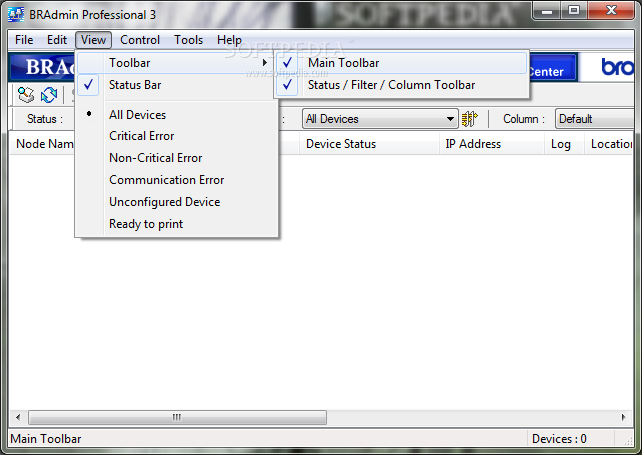The image size is (642, 455).
Task: Click the Column : label
Action: [524, 119]
